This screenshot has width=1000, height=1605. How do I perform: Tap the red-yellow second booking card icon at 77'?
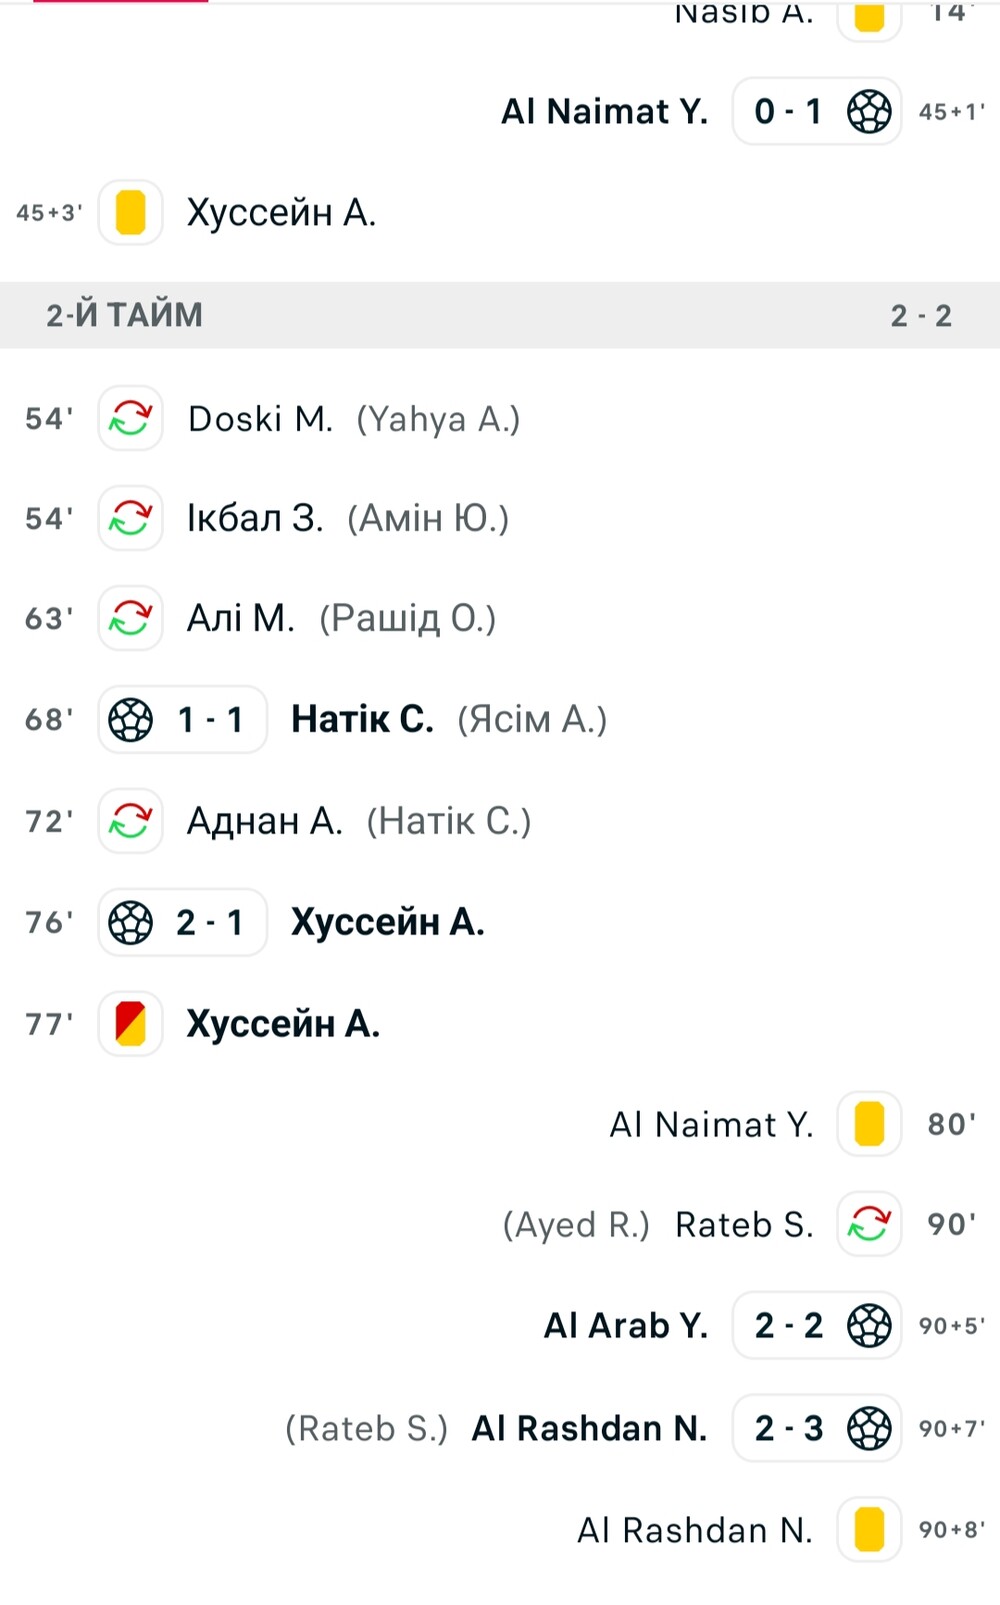[x=130, y=1024]
